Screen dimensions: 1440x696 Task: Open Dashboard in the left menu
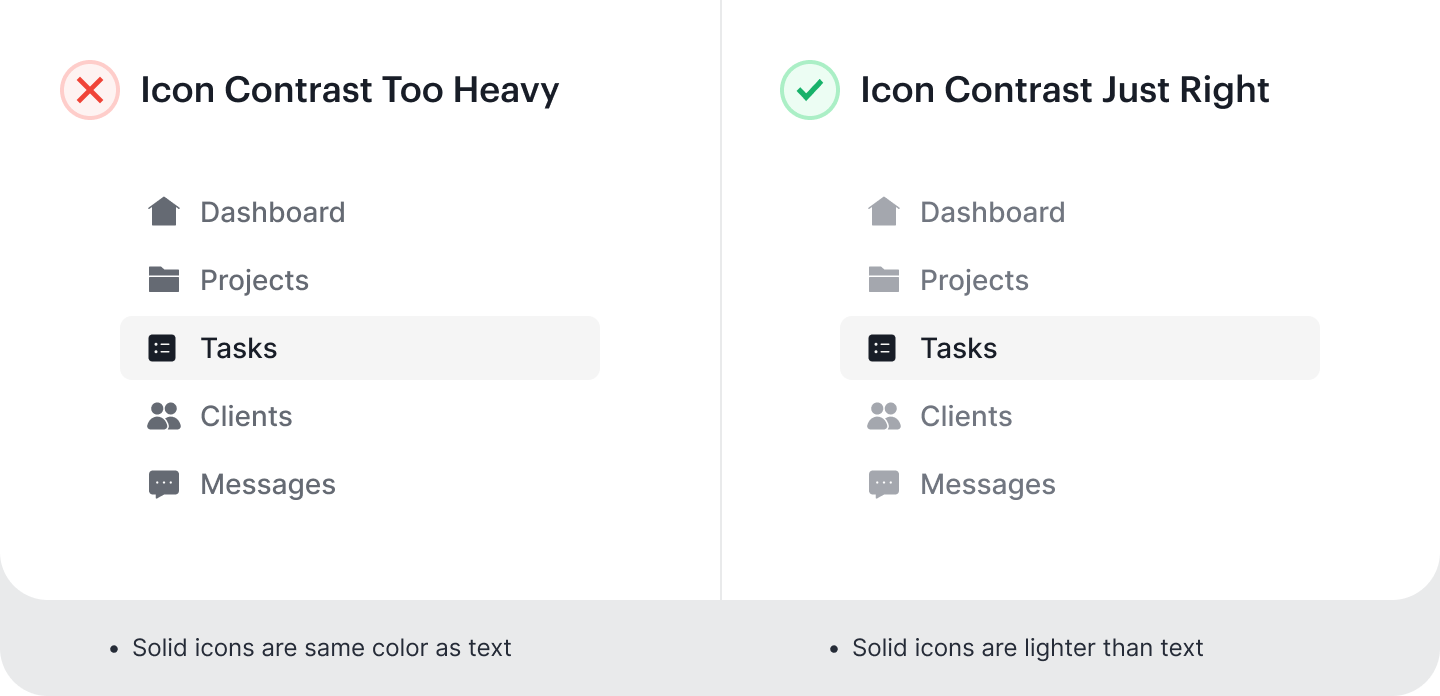(272, 212)
